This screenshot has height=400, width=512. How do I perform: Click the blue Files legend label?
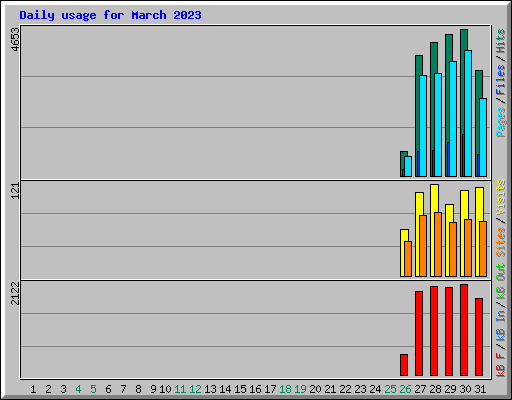point(500,80)
